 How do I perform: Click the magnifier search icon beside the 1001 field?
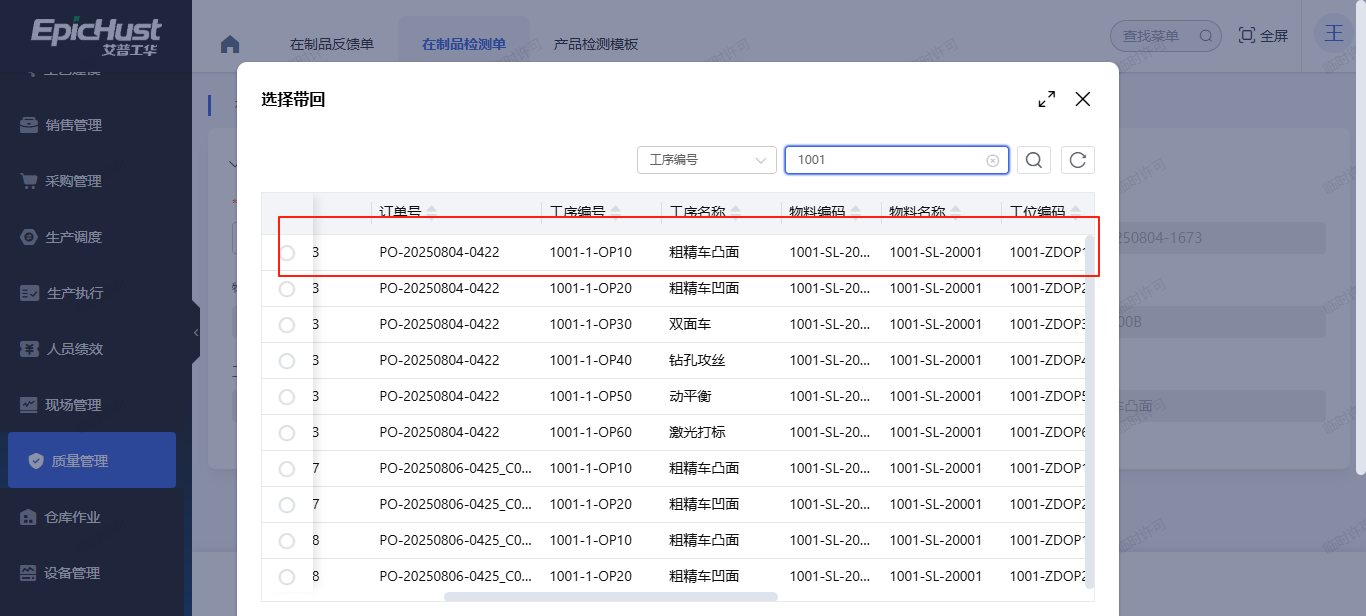click(1033, 159)
